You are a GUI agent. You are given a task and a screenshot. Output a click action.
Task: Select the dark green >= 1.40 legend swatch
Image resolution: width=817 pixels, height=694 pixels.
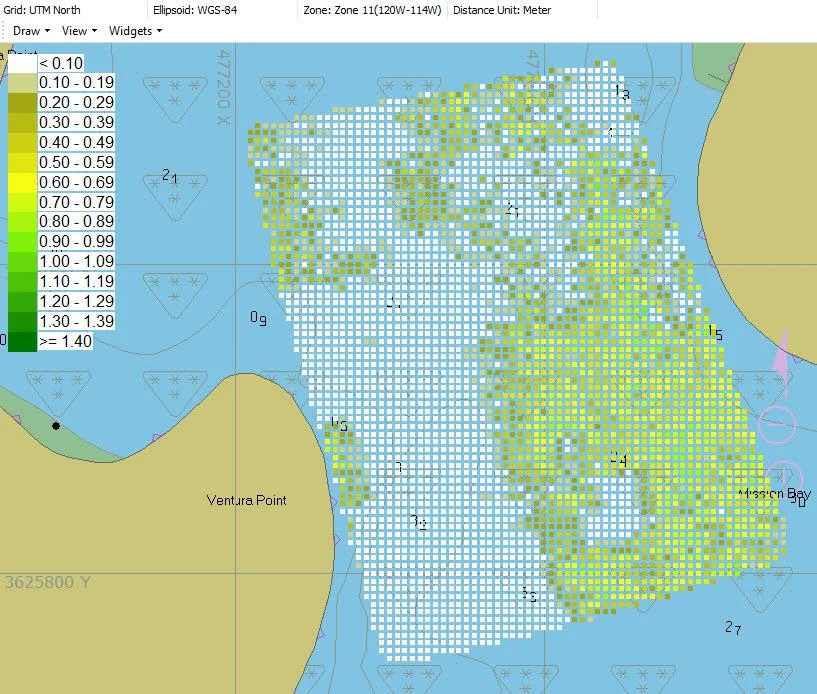(x=22, y=341)
